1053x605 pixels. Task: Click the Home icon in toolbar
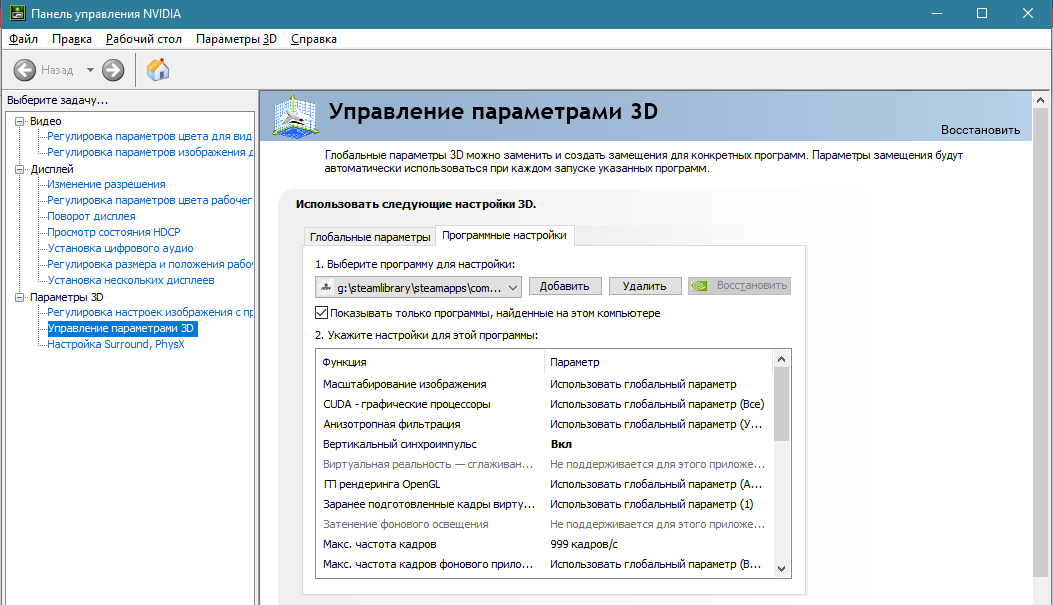[158, 70]
